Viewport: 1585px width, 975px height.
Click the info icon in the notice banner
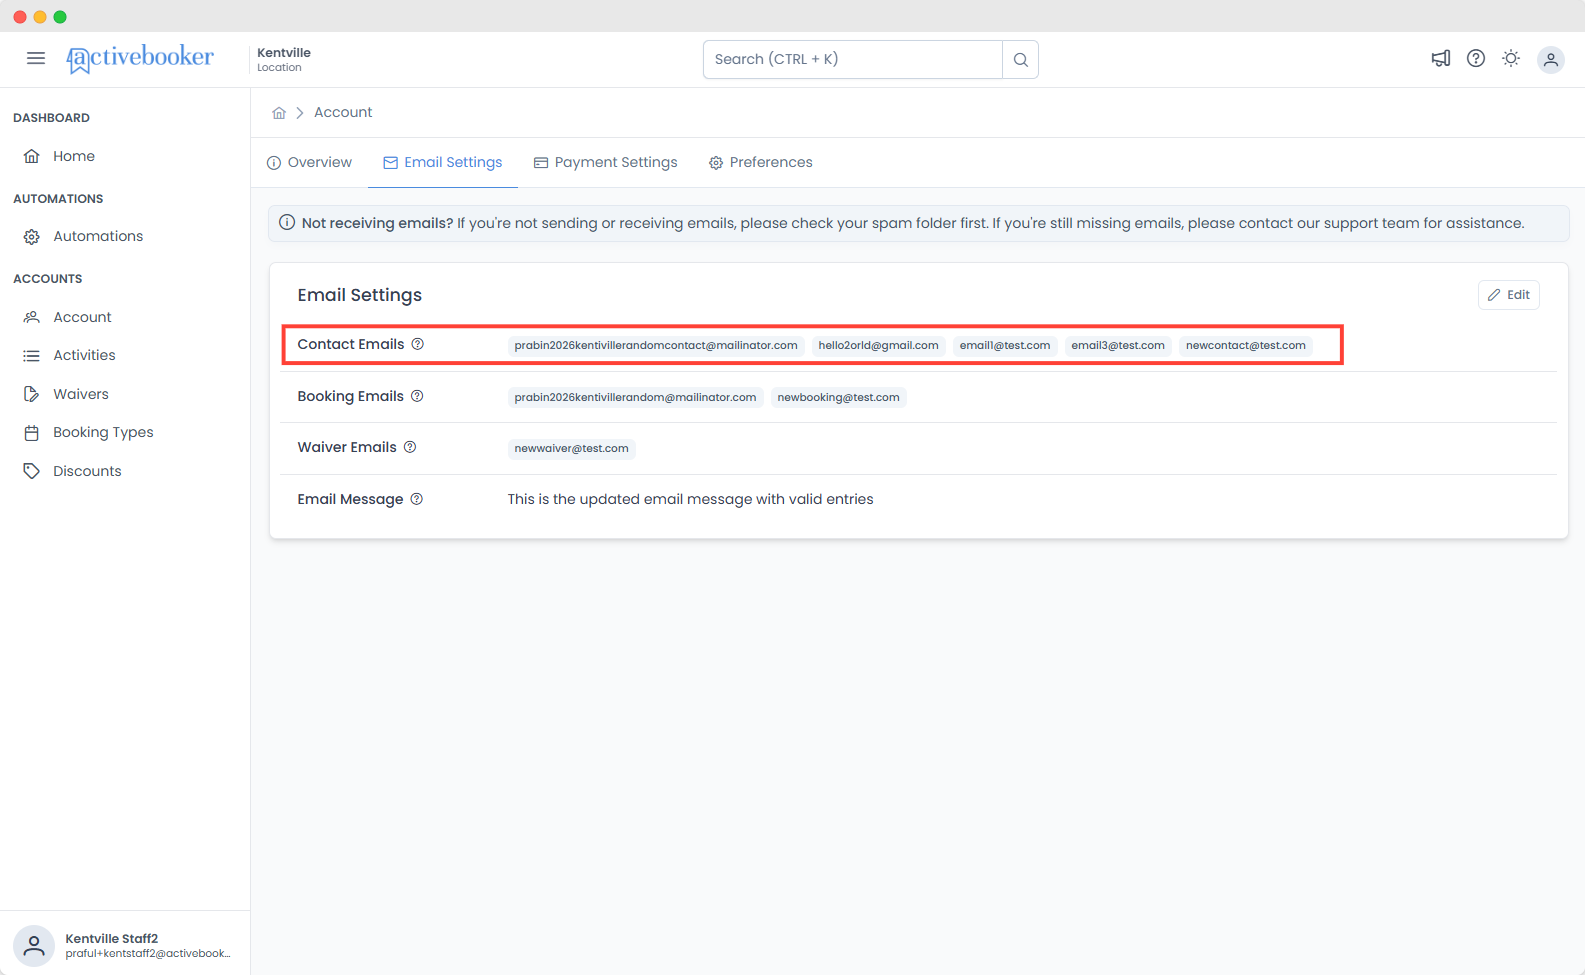[x=287, y=222]
